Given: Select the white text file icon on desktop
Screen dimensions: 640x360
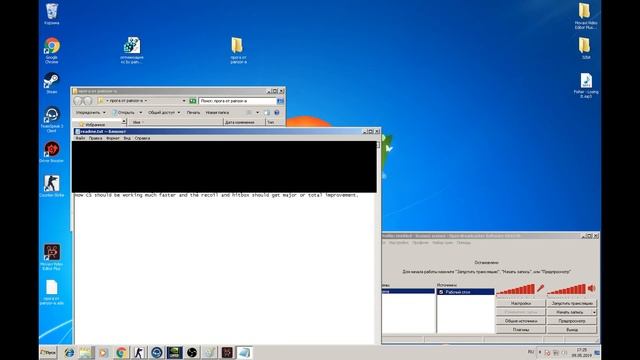Looking at the screenshot, I should click(x=52, y=292).
